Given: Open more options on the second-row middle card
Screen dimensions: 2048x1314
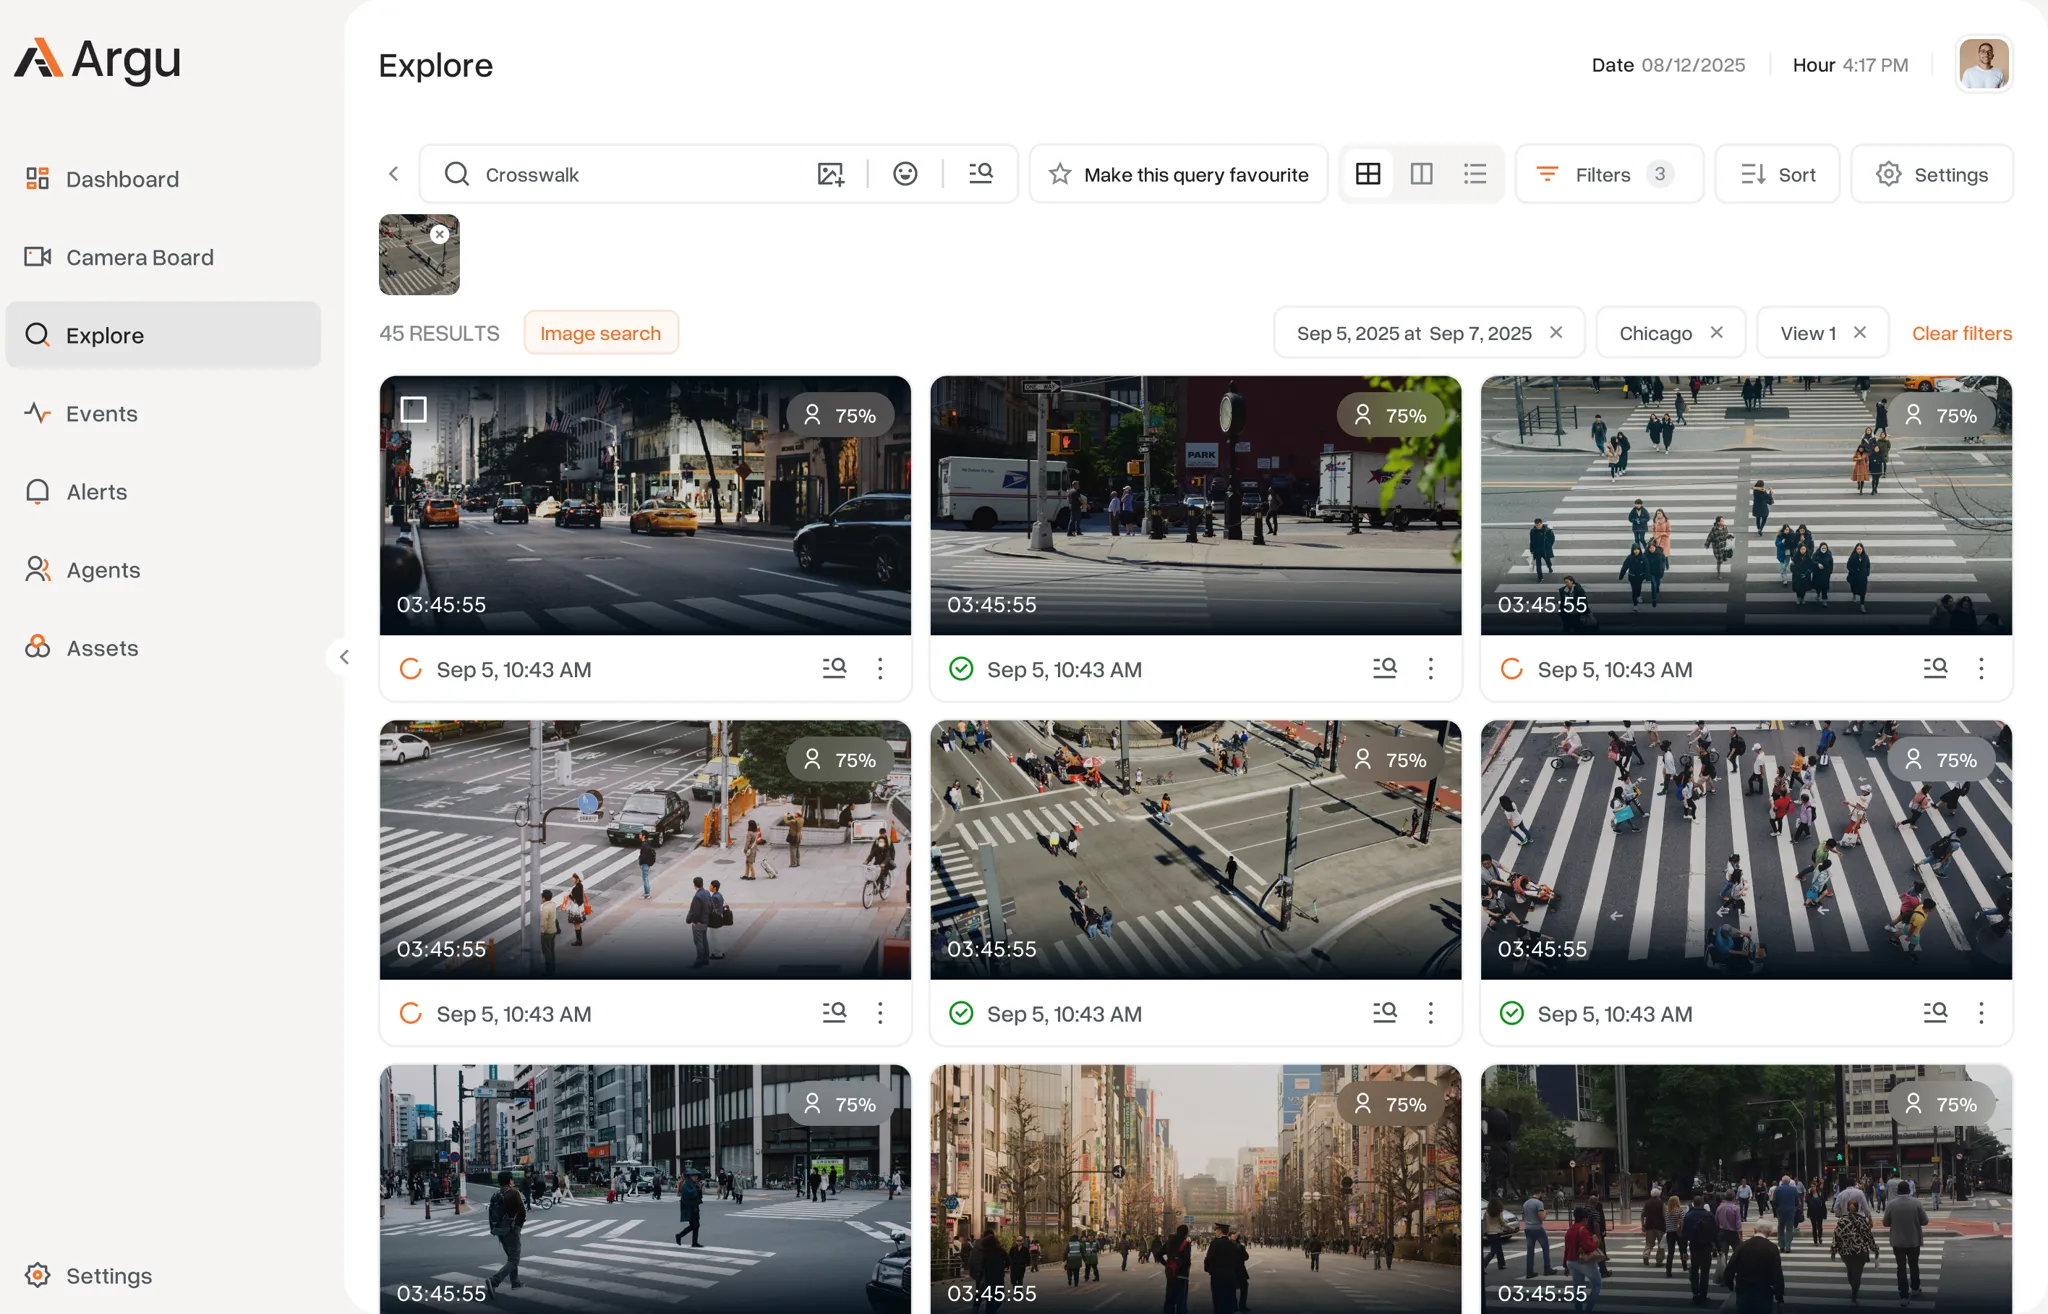Looking at the screenshot, I should (x=1430, y=1013).
